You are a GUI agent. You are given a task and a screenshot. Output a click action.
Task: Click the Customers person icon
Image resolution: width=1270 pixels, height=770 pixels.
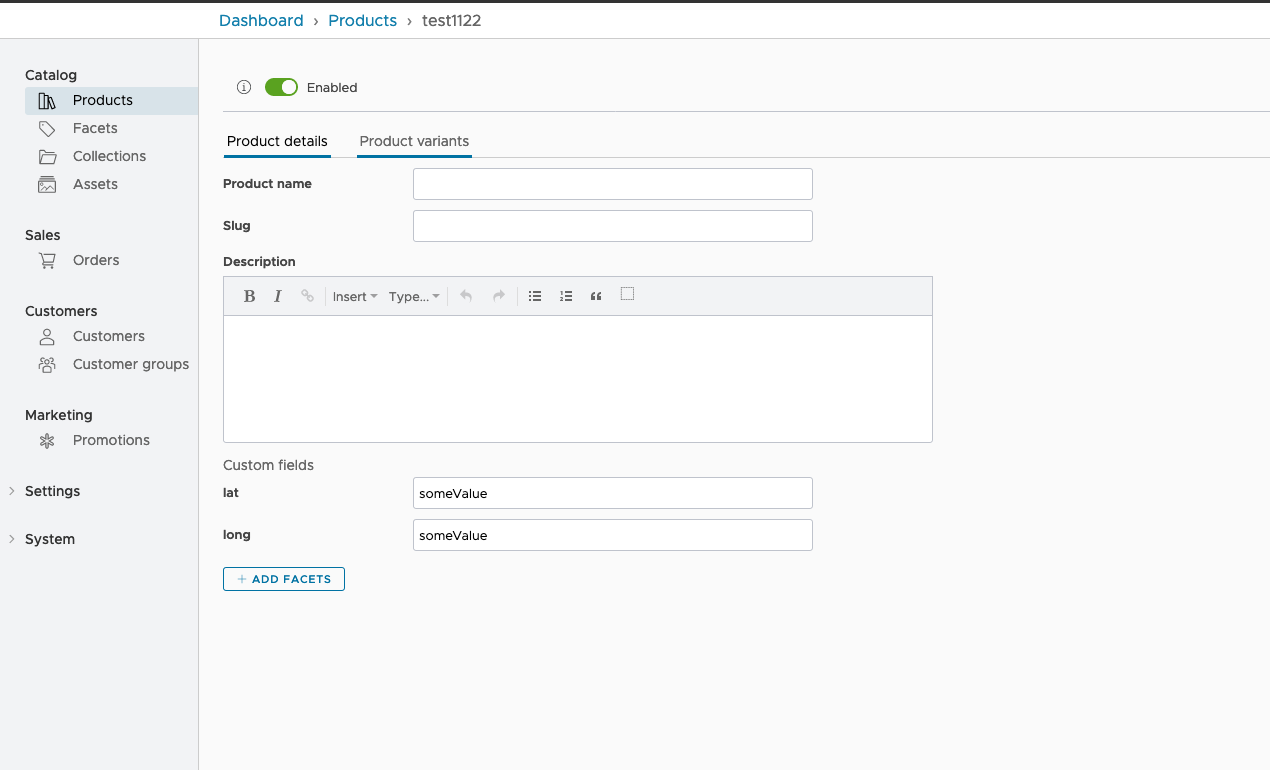(46, 336)
